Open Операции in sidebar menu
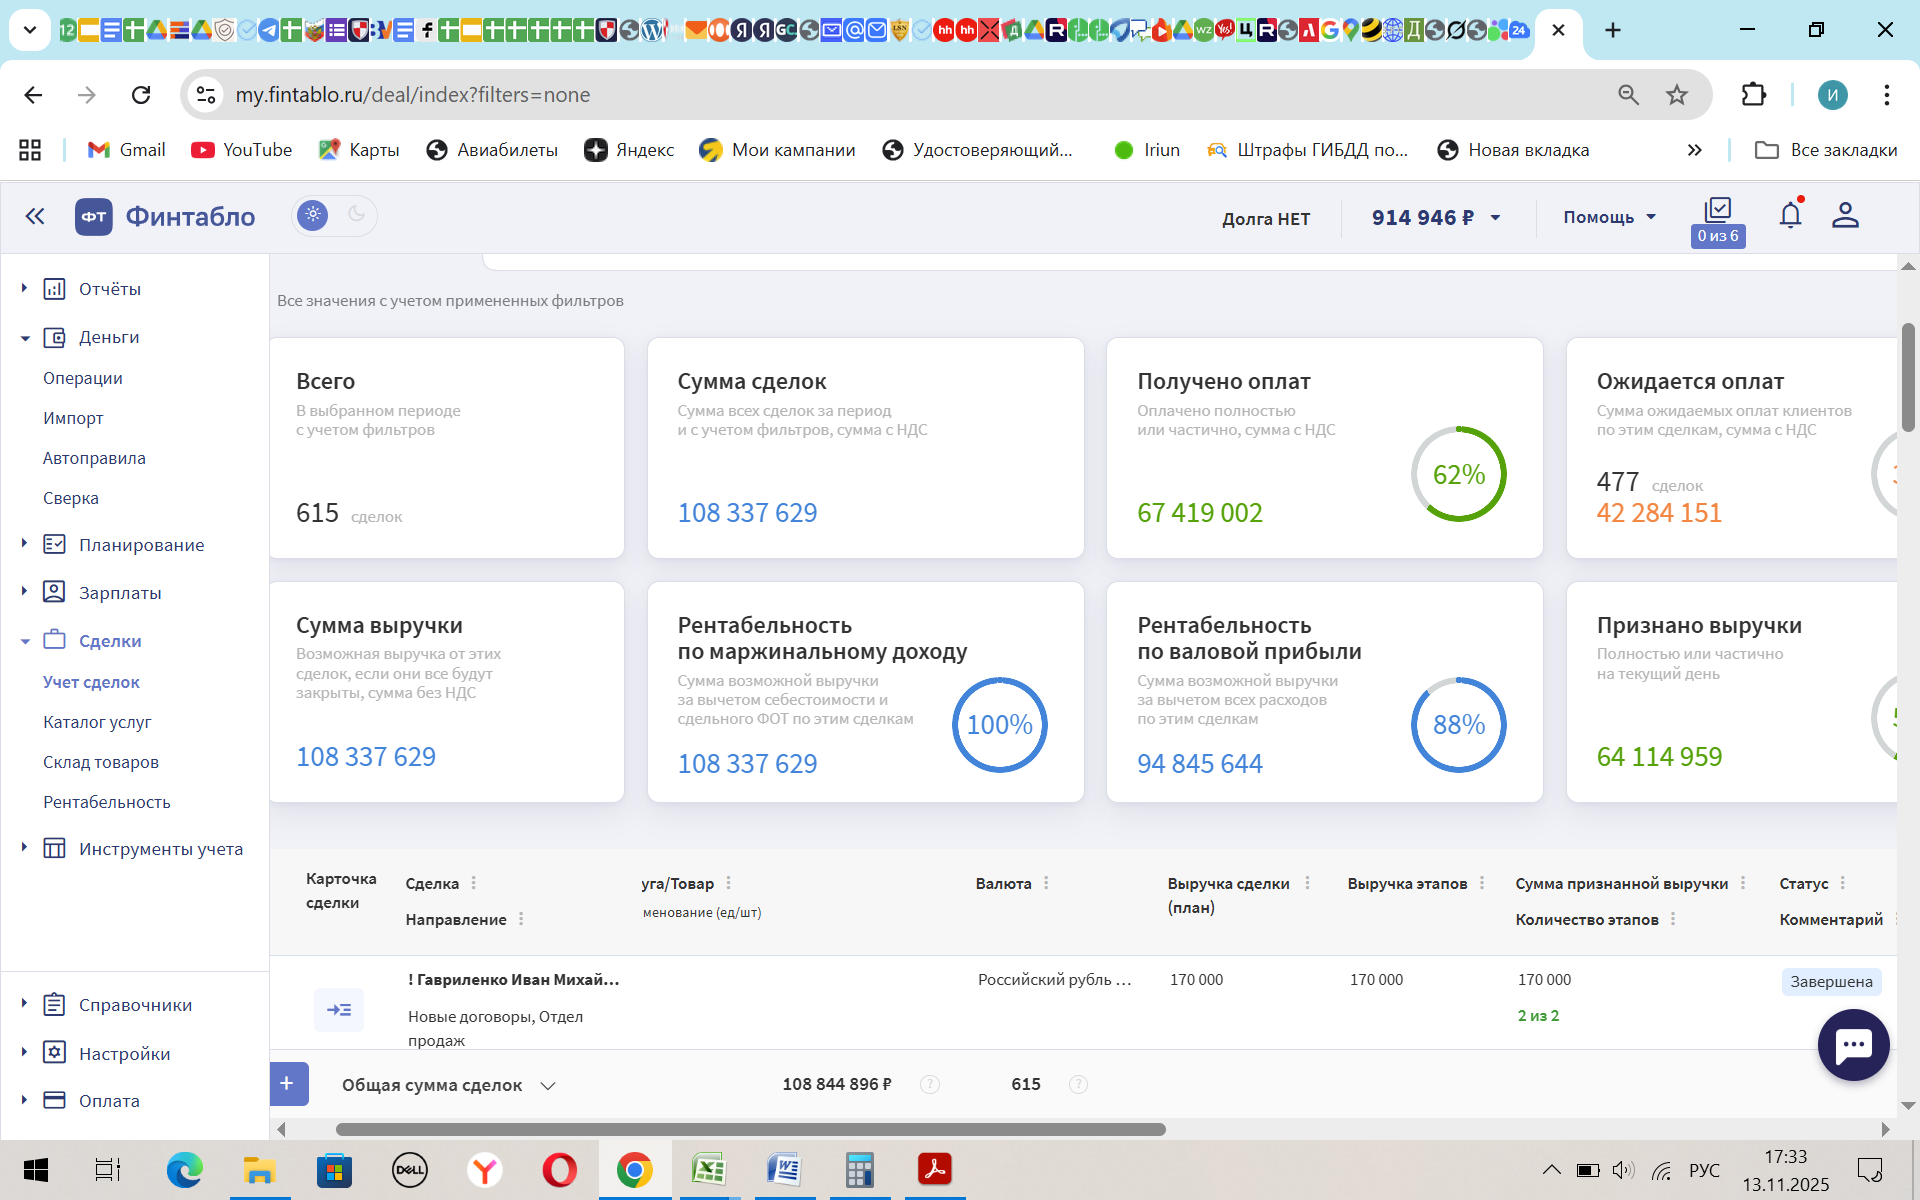This screenshot has width=1920, height=1200. [x=83, y=378]
